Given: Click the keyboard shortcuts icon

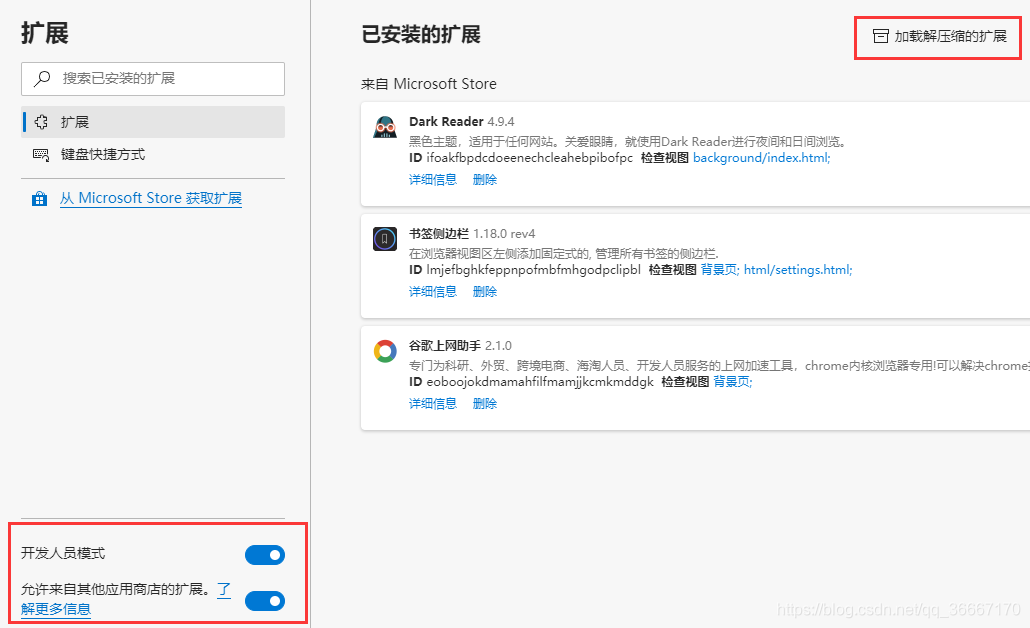Looking at the screenshot, I should tap(41, 155).
